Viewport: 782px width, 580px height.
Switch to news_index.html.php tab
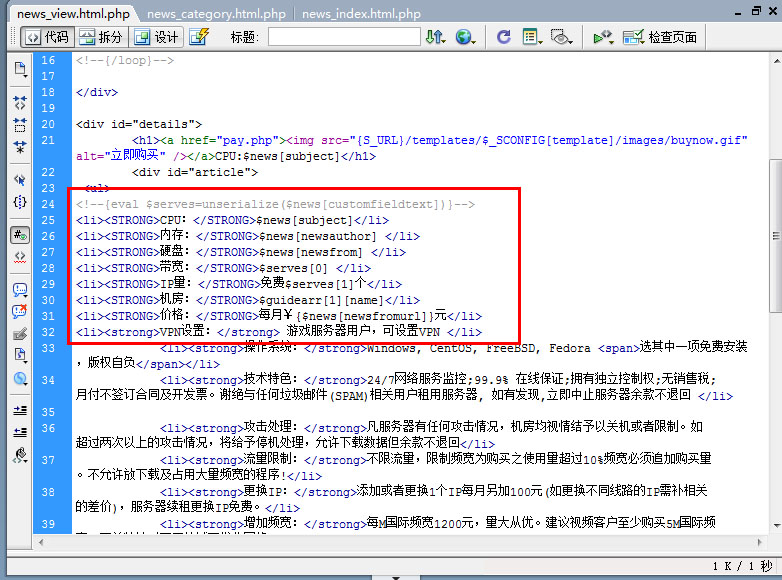pos(361,14)
